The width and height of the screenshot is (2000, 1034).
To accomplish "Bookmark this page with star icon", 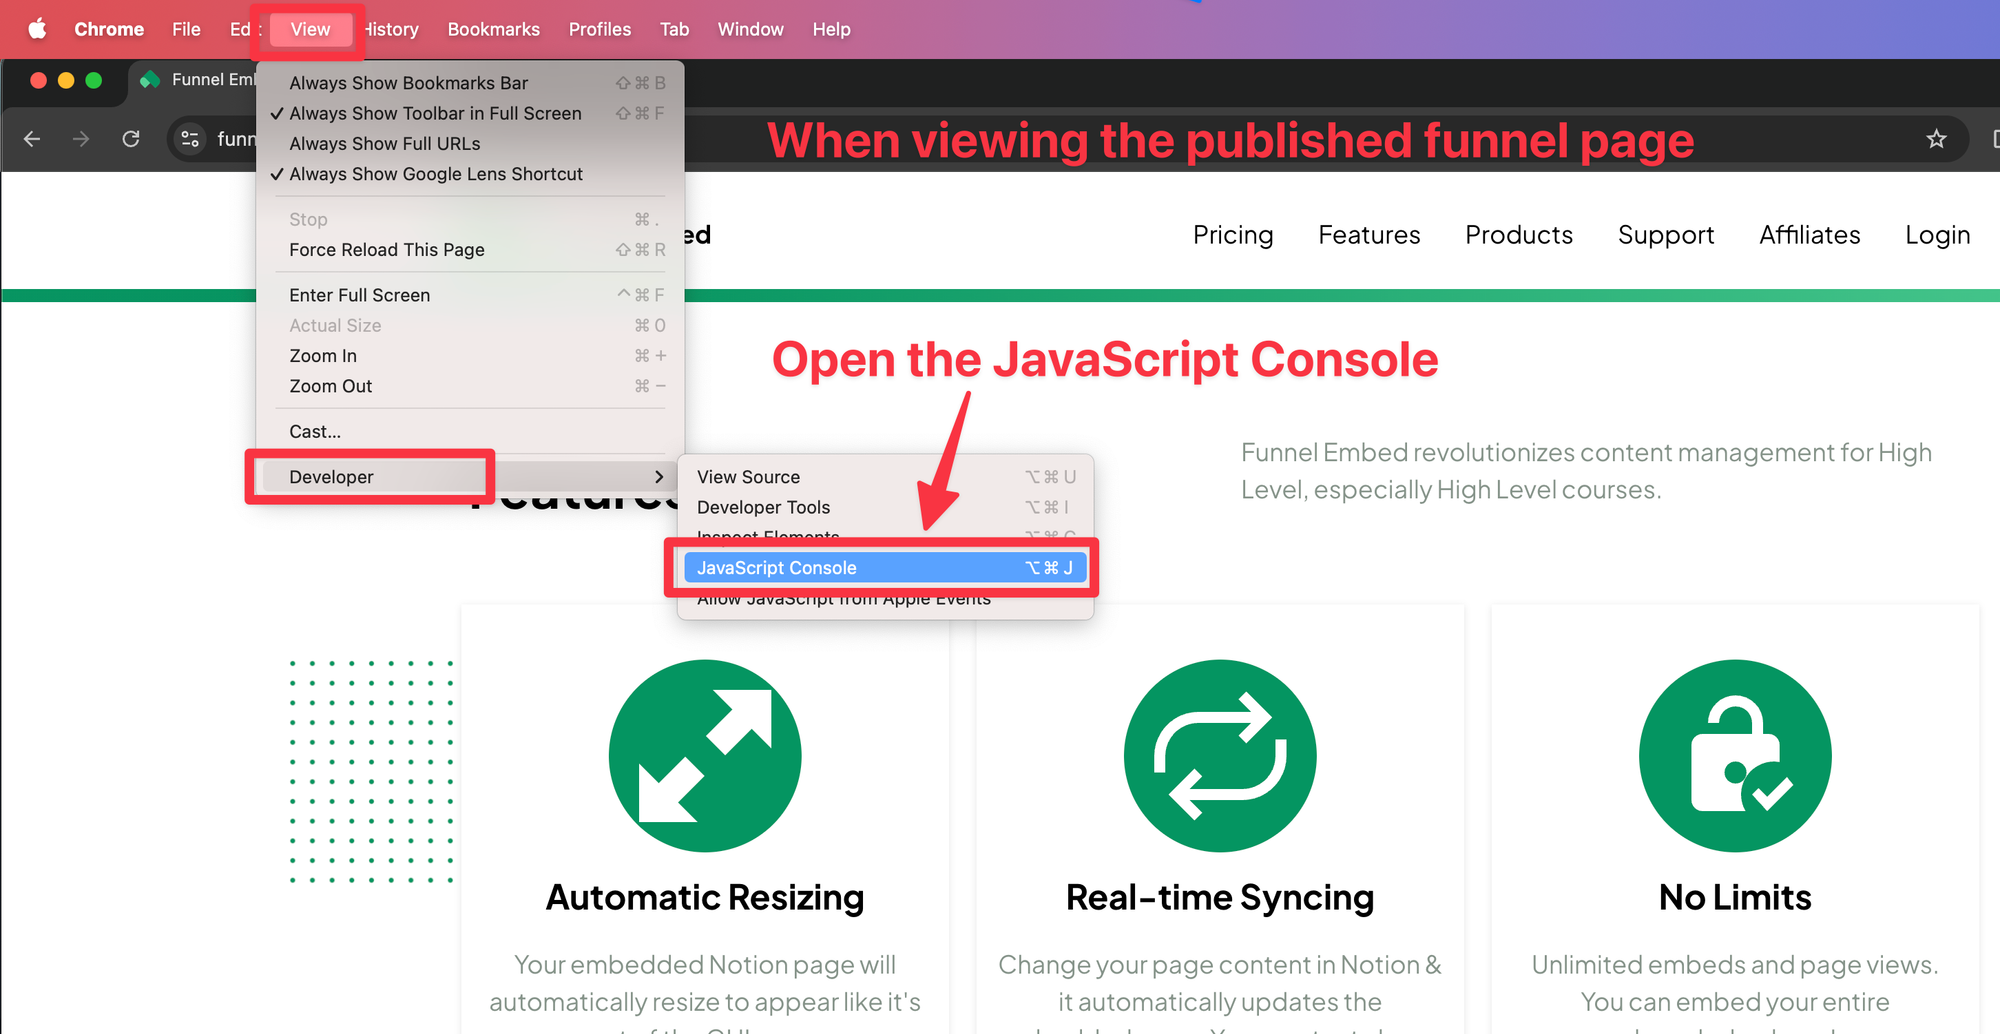I will pos(1936,139).
